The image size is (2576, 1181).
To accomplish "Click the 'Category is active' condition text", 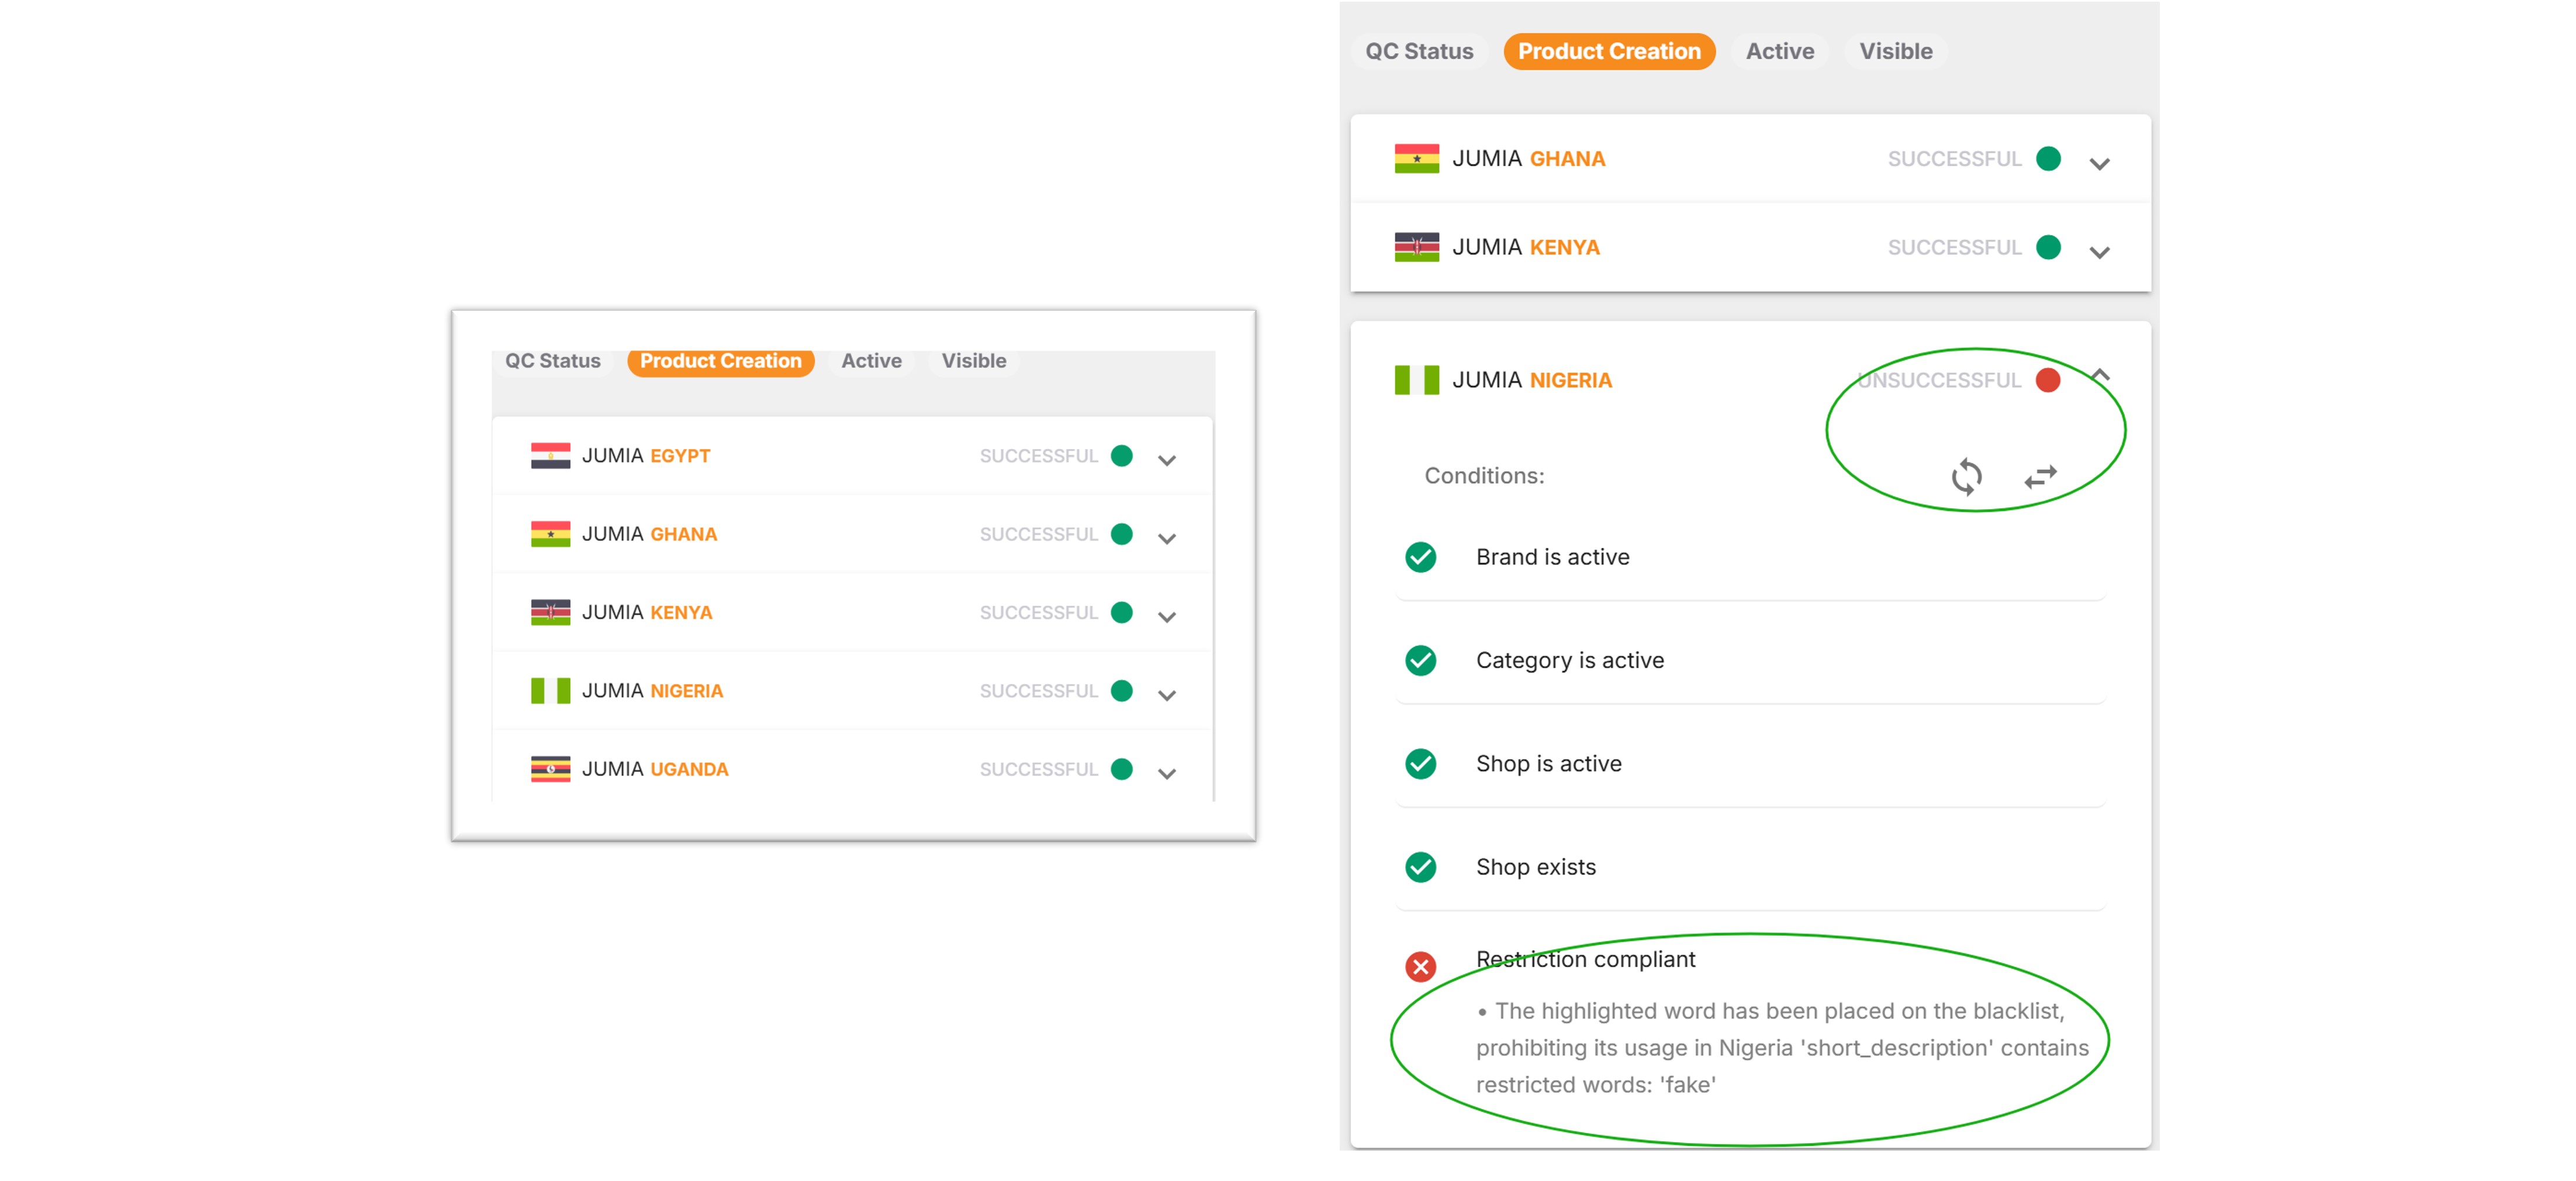I will coord(1570,660).
